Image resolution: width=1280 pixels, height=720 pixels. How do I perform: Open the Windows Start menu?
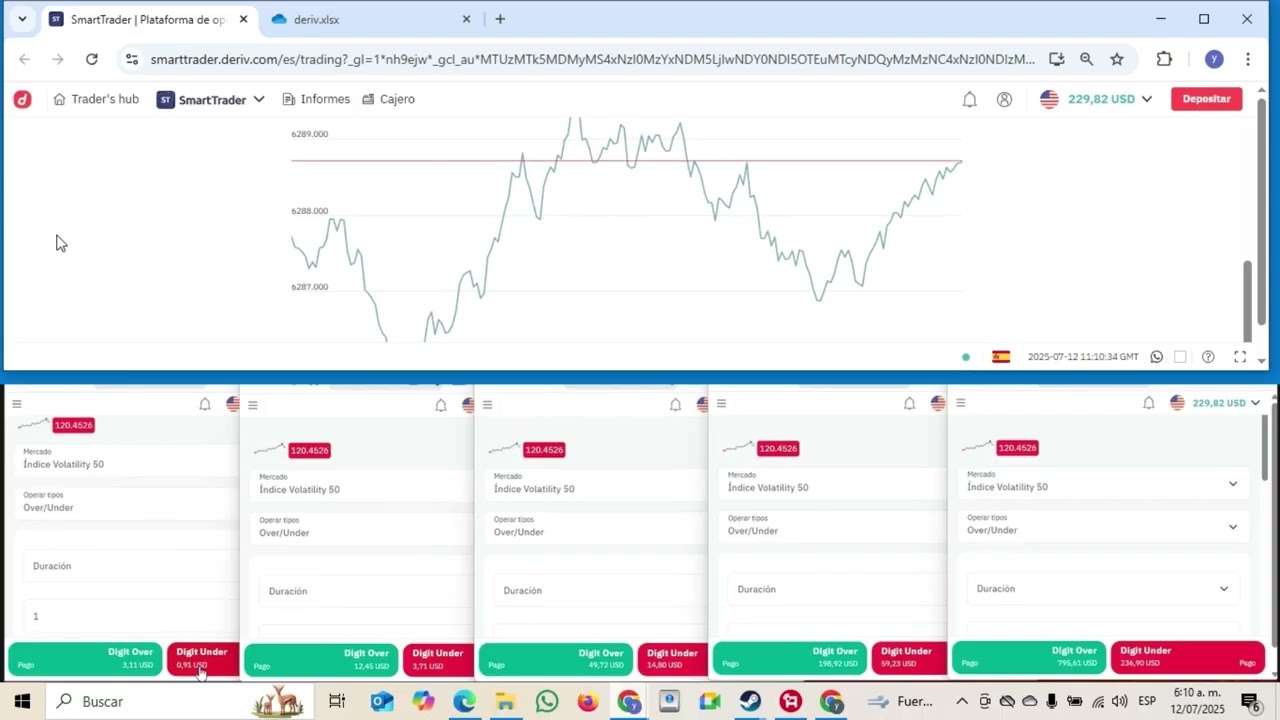[22, 702]
